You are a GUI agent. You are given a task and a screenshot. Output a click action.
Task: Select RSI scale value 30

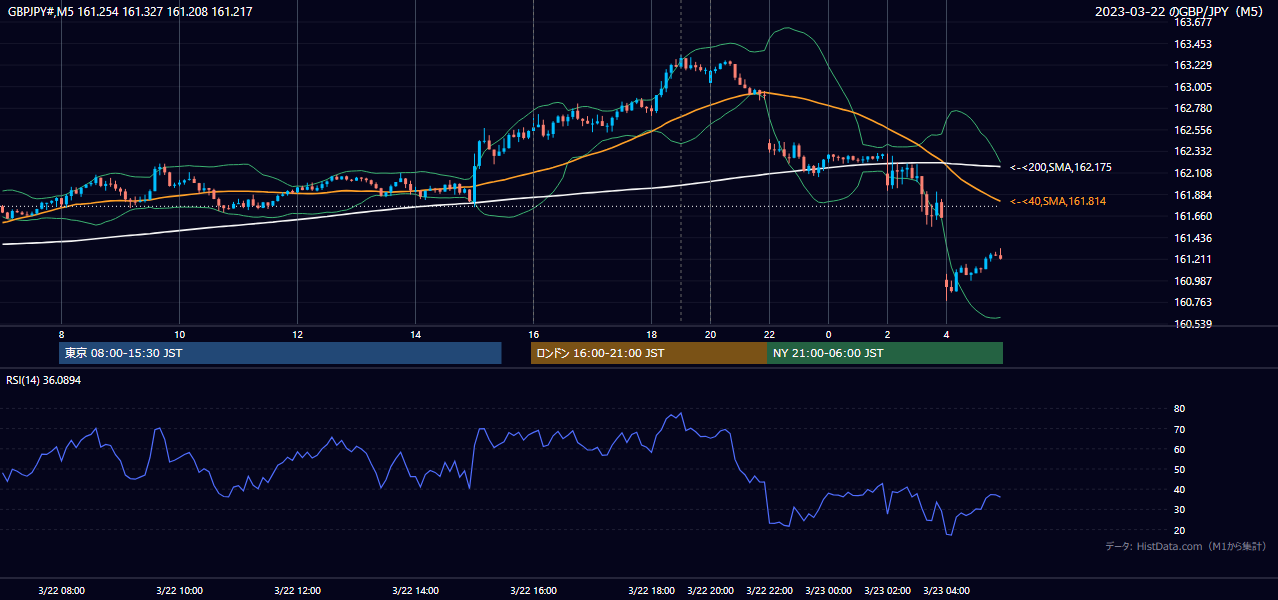click(x=1179, y=509)
